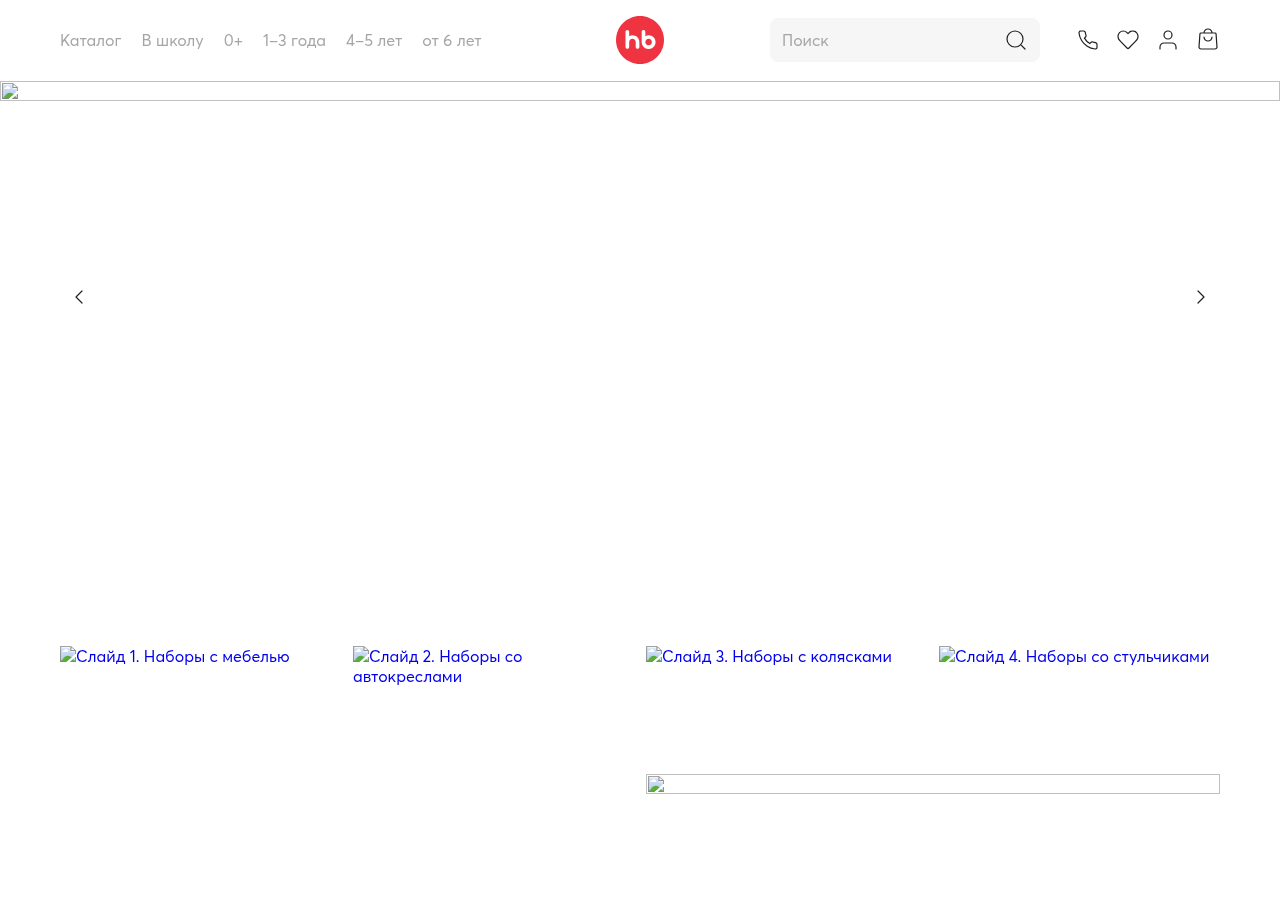Select the В школу menu item
Image resolution: width=1280 pixels, height=900 pixels.
click(x=173, y=40)
